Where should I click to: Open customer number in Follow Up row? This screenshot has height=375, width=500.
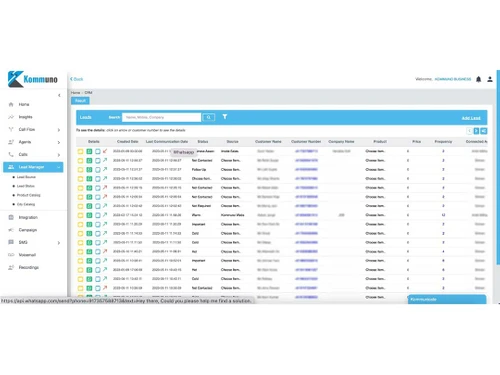(306, 170)
